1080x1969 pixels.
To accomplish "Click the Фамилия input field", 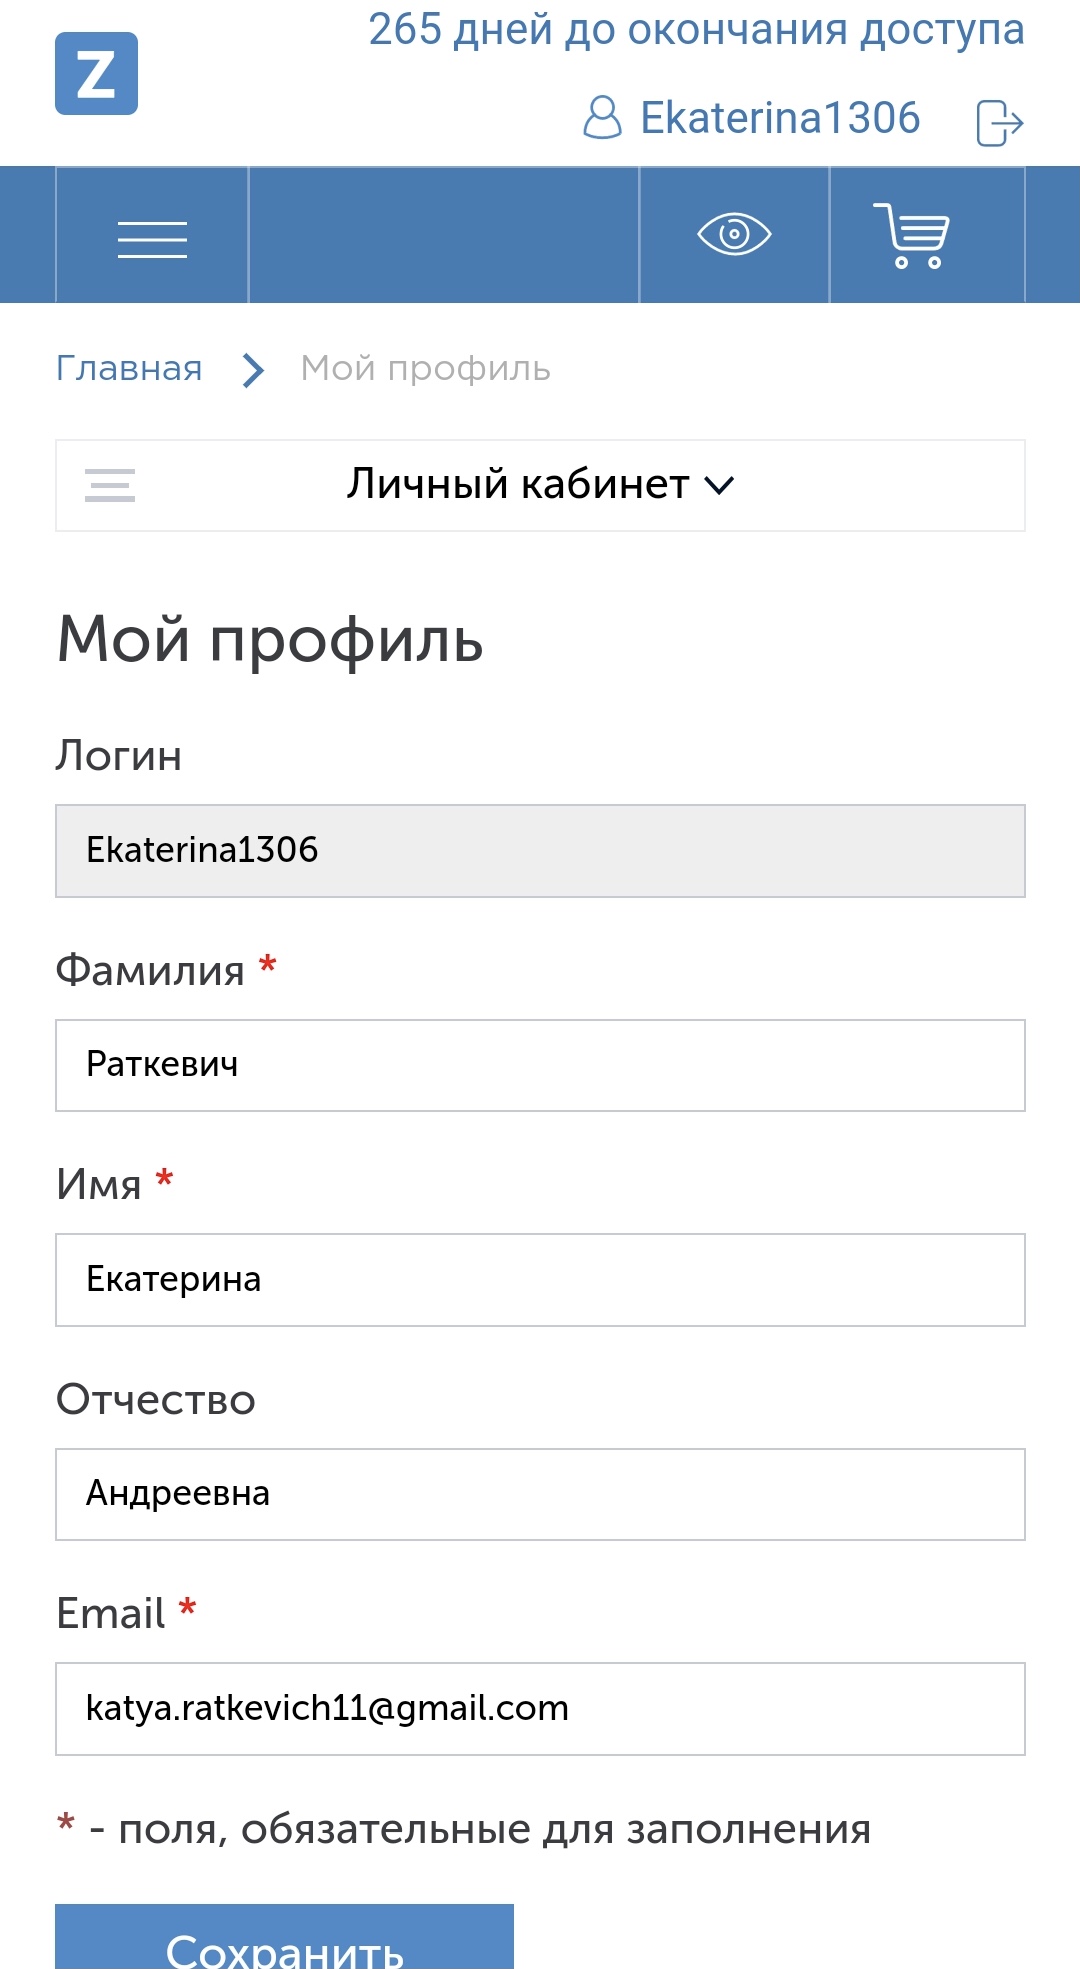I will (x=540, y=1065).
